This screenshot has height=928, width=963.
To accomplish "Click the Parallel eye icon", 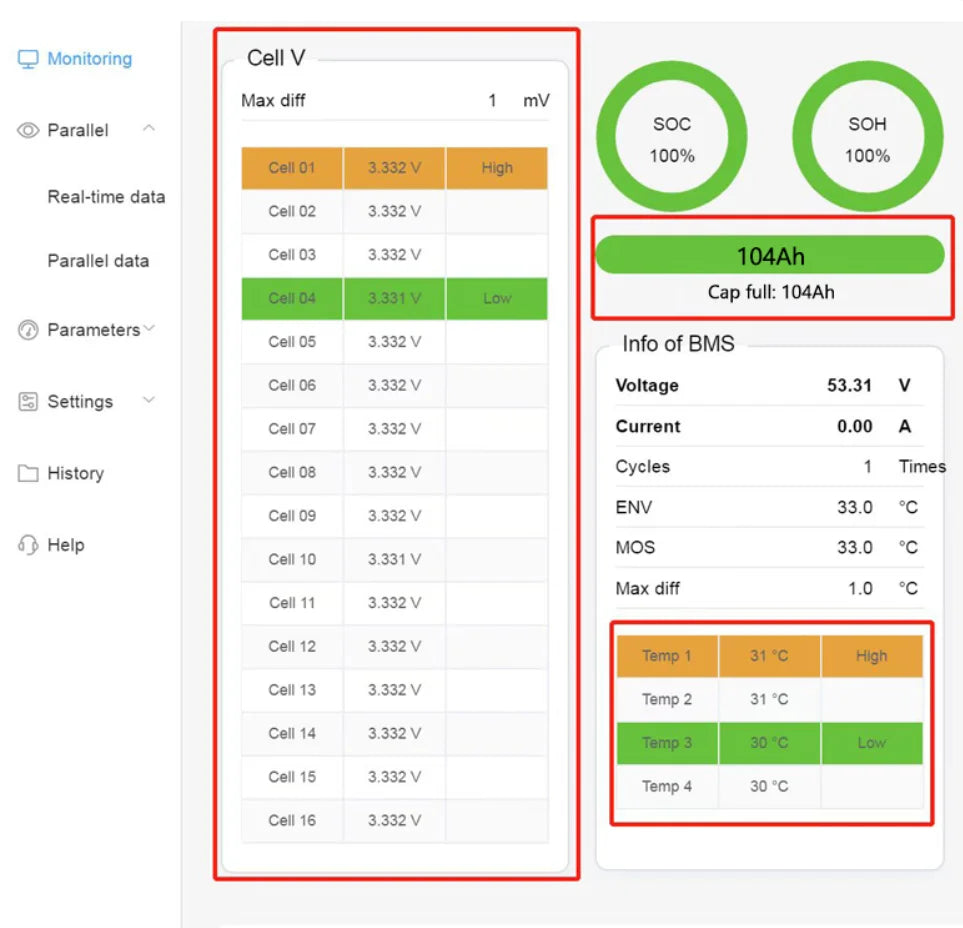I will (x=28, y=131).
